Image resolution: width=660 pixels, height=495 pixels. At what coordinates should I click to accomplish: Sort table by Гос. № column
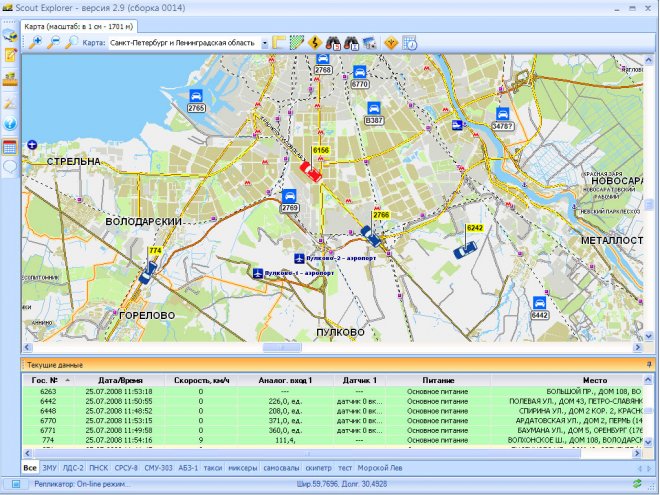pos(45,381)
